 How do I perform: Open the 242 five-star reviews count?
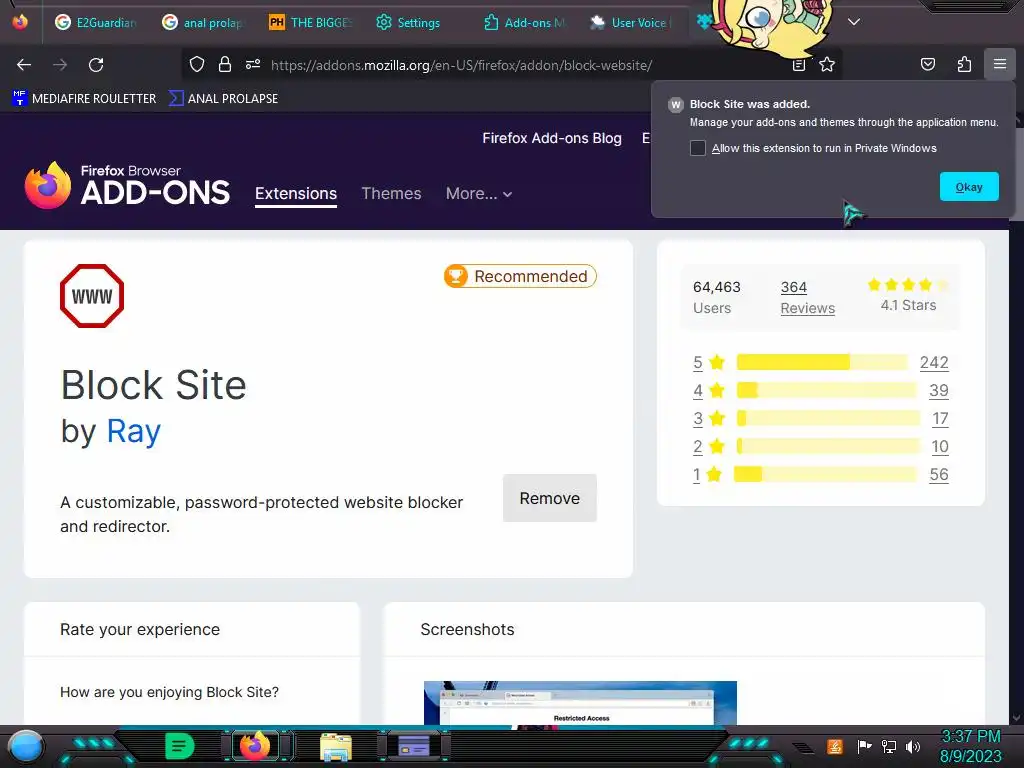934,362
